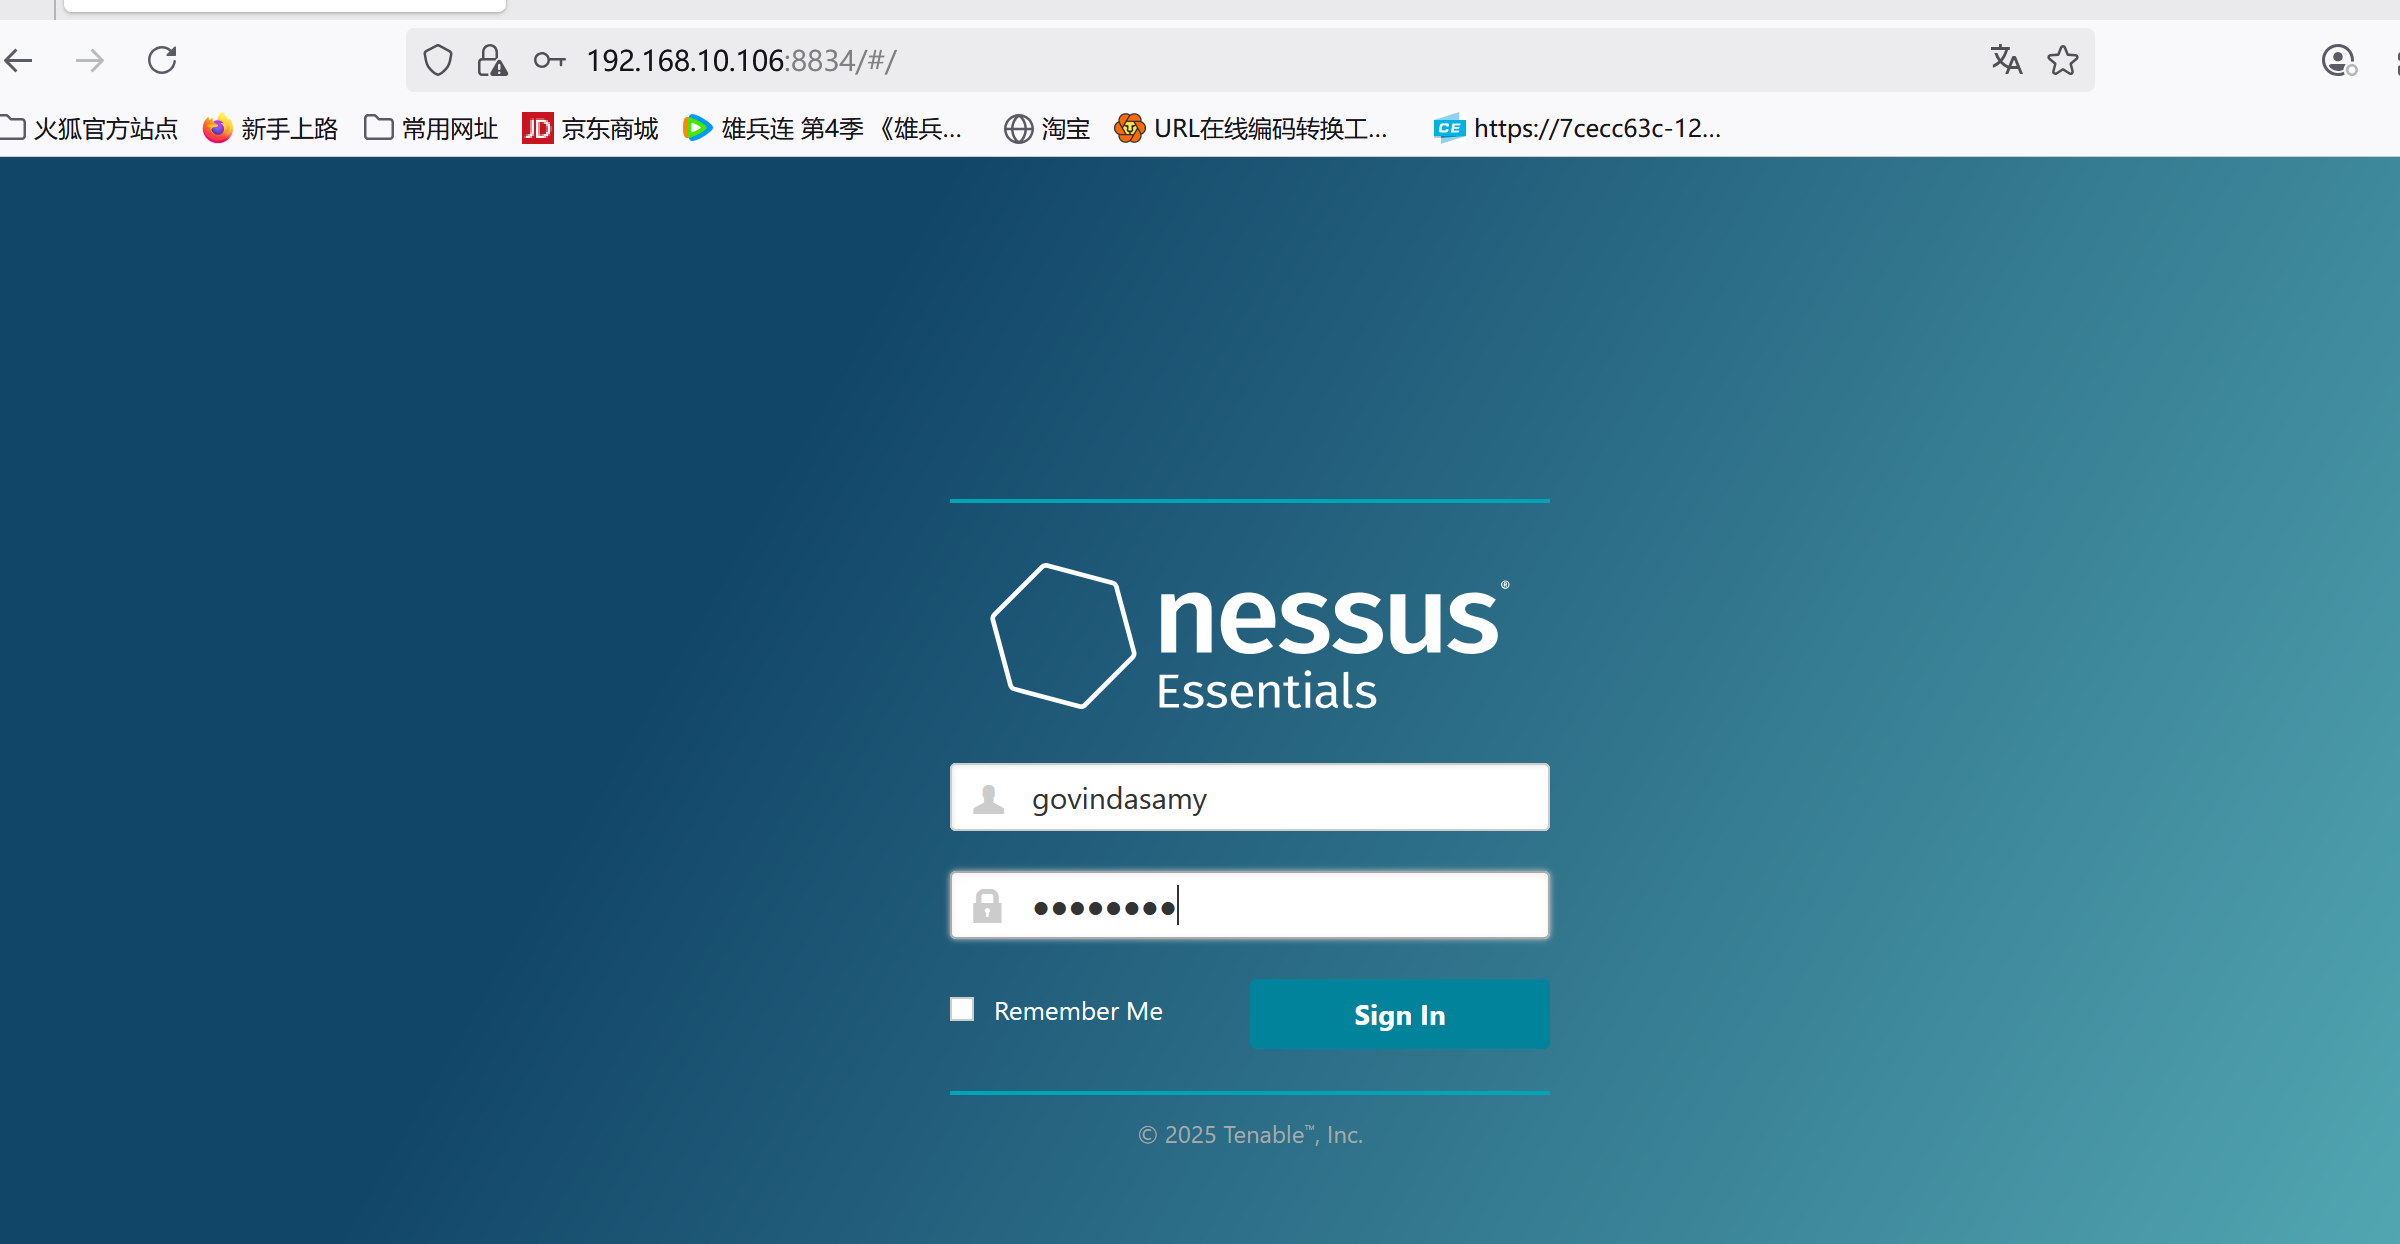The height and width of the screenshot is (1244, 2400).
Task: Click the user silhouette icon in username field
Action: 989,799
